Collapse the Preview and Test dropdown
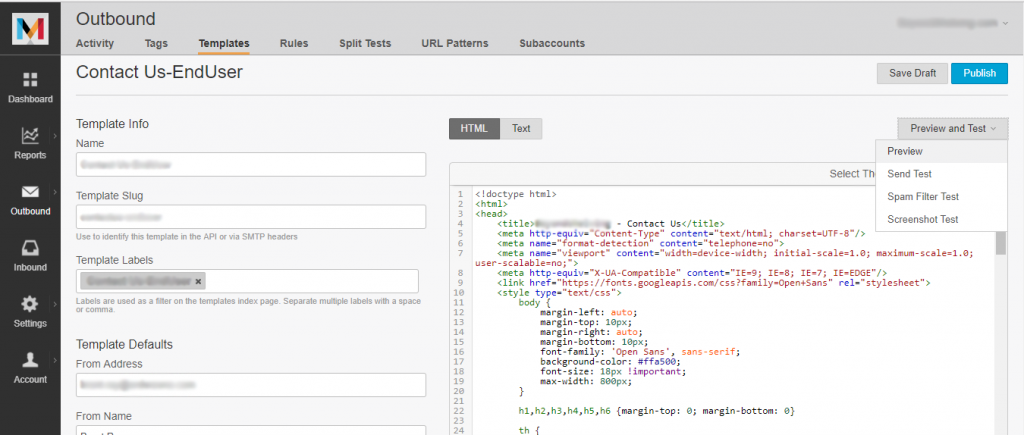Screen dimensions: 1024x435 click(952, 129)
